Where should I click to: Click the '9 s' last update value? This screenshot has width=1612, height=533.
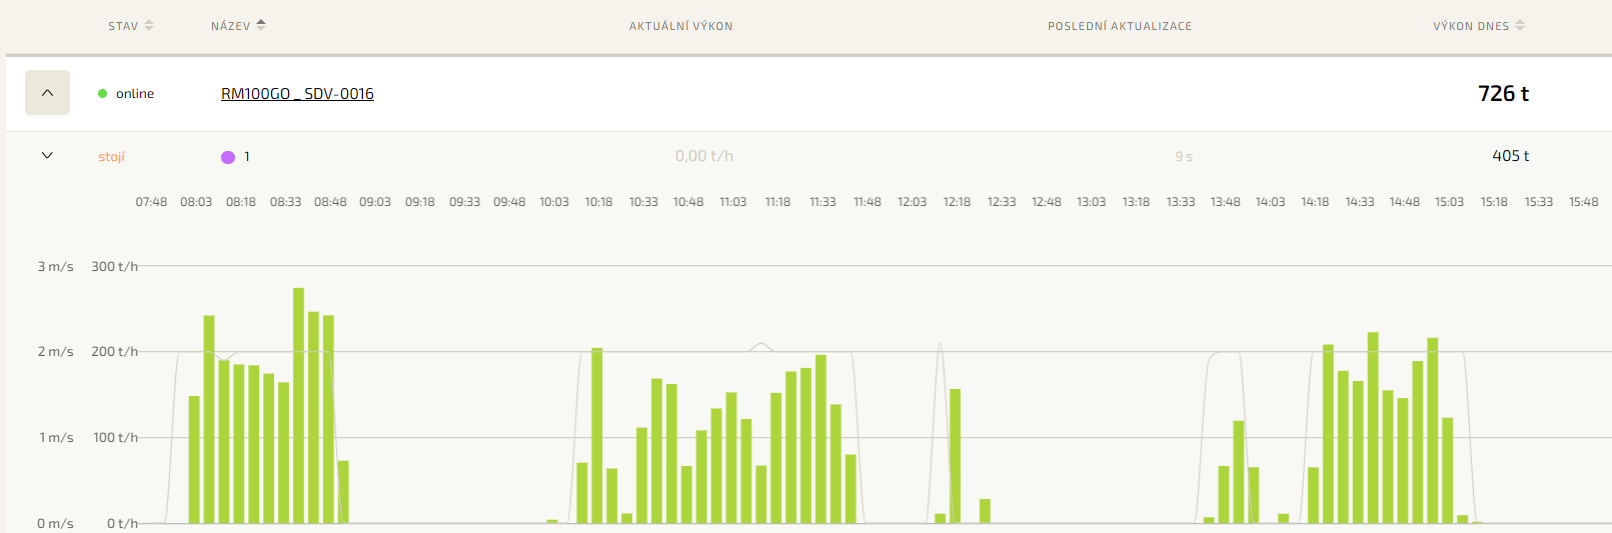[x=1184, y=157]
